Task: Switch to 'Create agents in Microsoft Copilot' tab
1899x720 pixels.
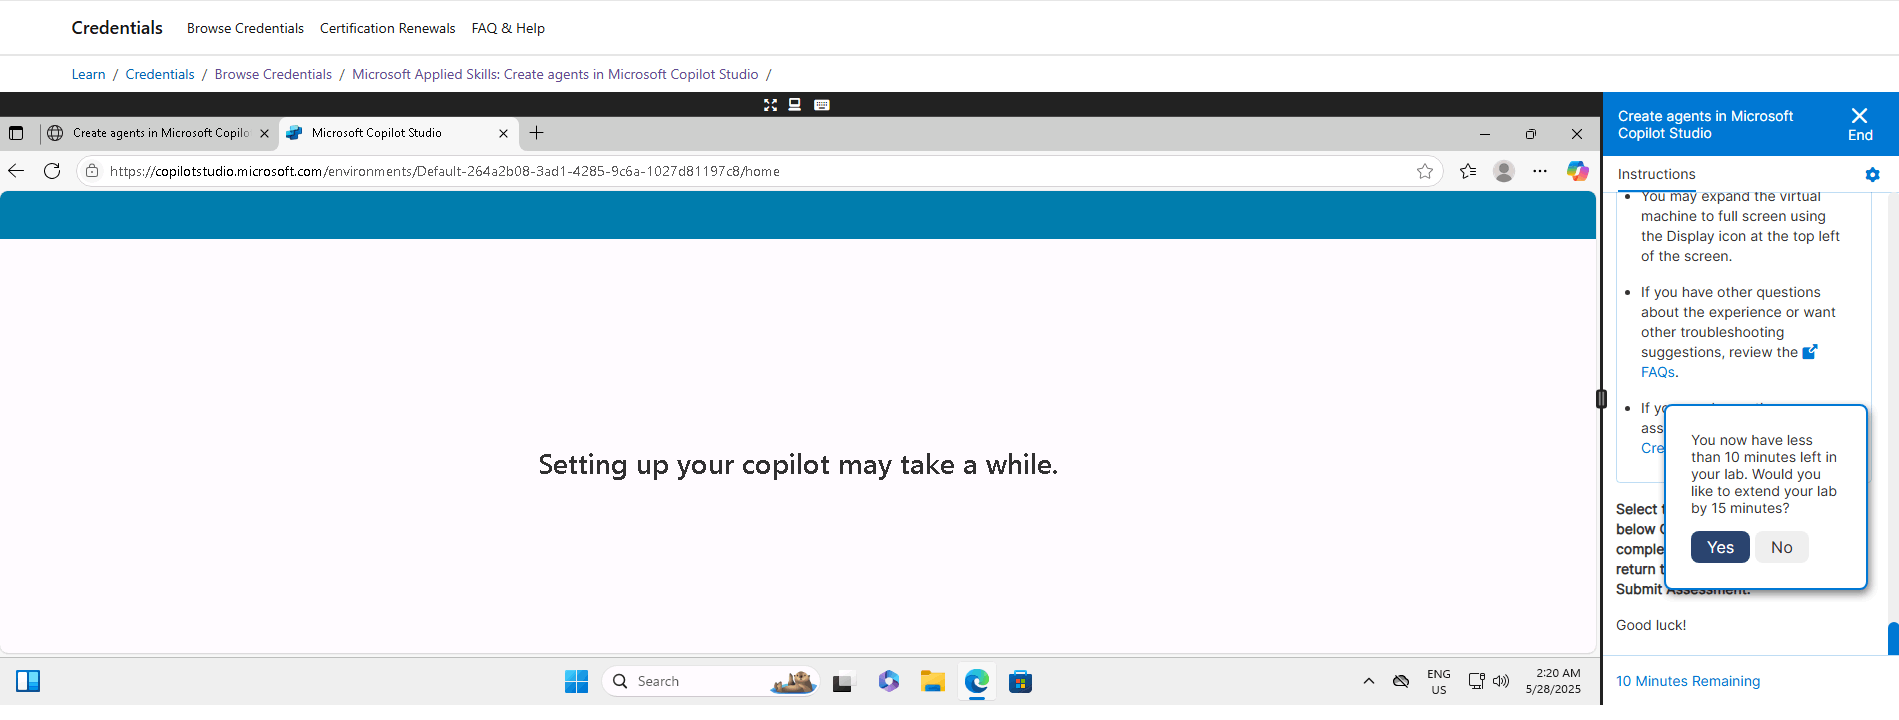Action: [x=160, y=133]
